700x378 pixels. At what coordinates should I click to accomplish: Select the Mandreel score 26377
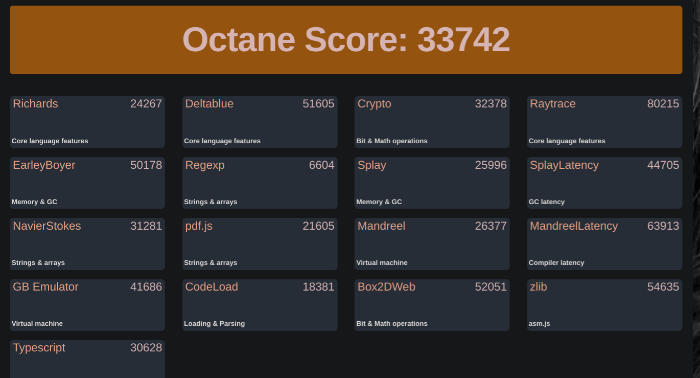point(491,226)
